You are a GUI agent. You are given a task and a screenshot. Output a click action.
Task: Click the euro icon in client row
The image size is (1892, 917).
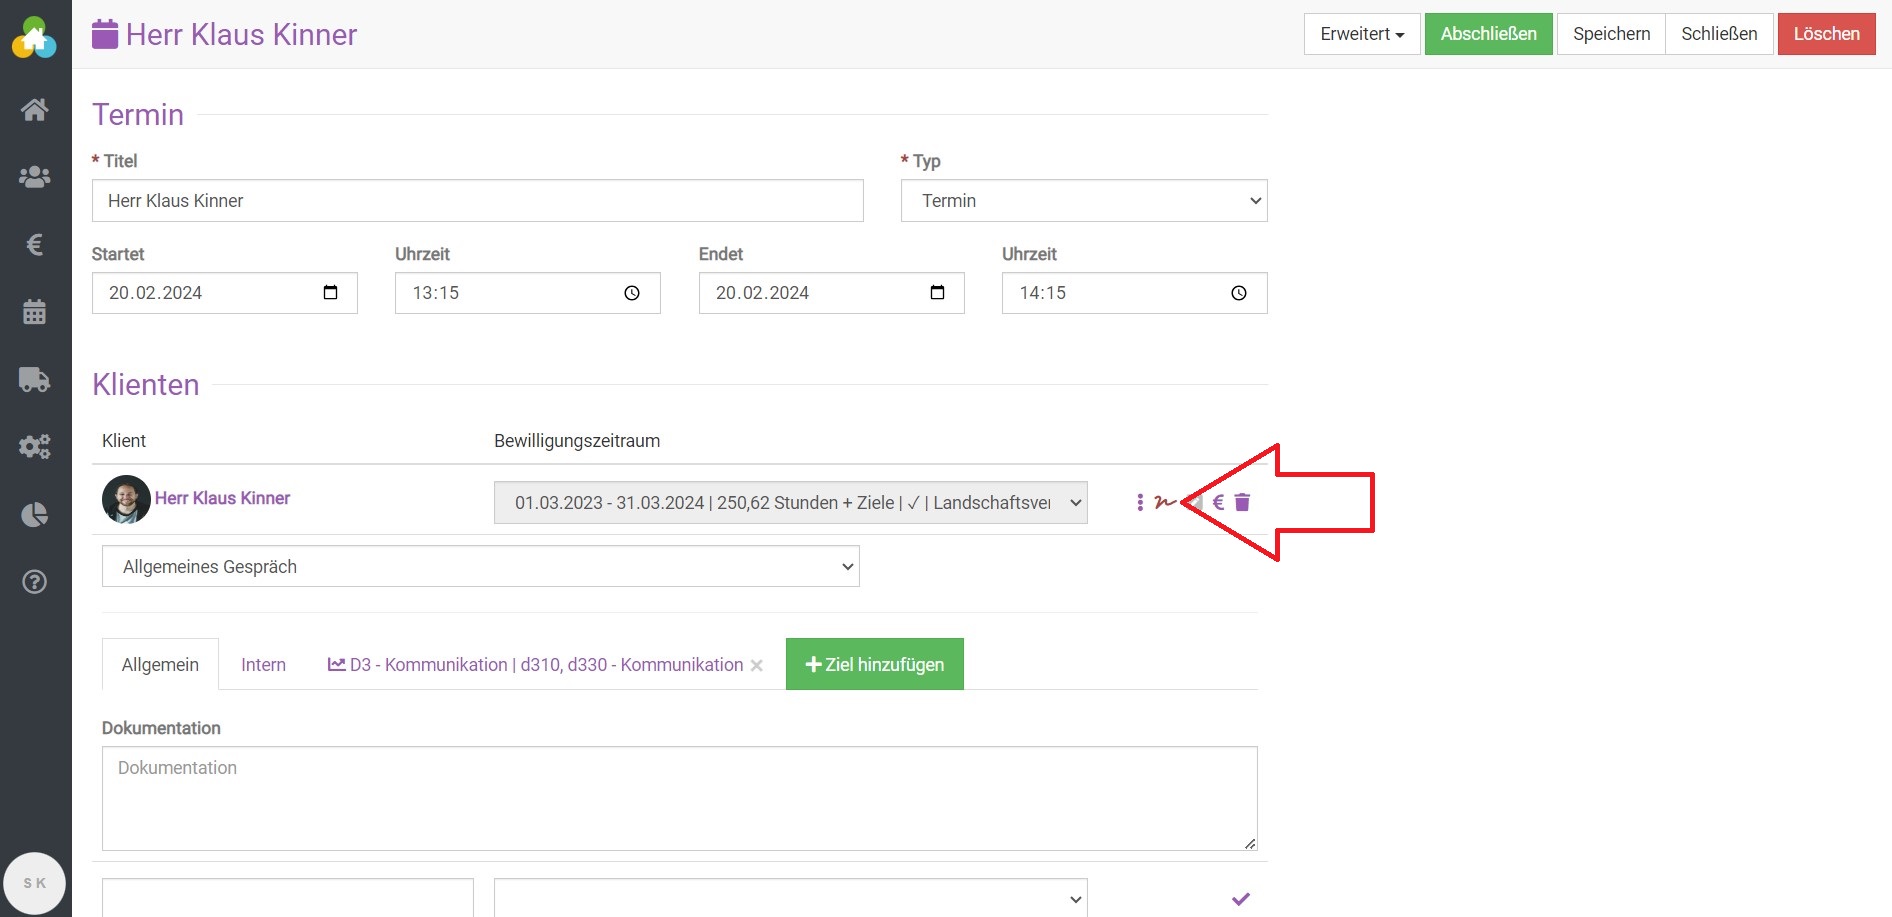(1218, 502)
